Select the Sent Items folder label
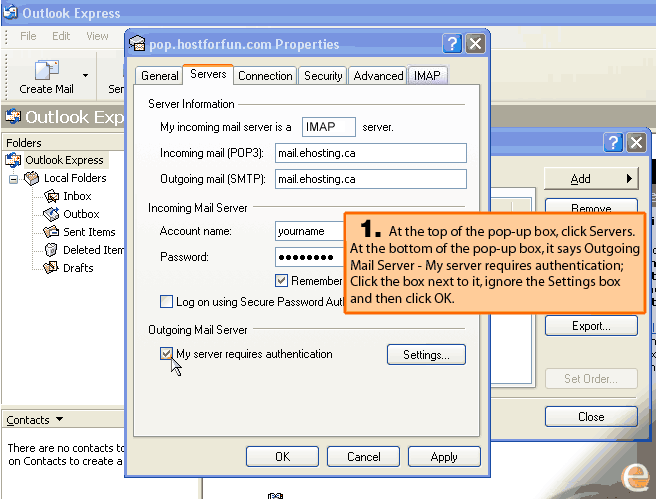This screenshot has height=500, width=657. coord(89,232)
